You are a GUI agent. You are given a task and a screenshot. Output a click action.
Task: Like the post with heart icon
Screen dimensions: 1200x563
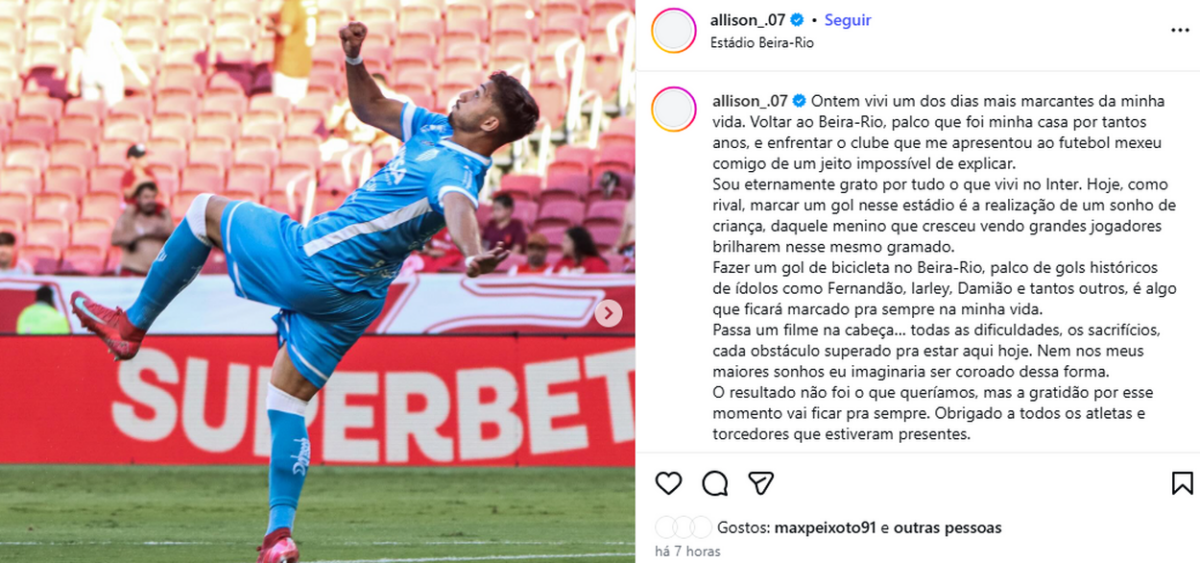coord(668,483)
